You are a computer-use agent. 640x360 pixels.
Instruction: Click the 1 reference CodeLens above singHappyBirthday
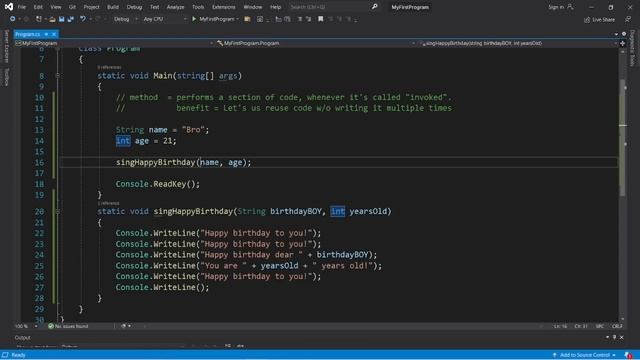click(x=108, y=203)
